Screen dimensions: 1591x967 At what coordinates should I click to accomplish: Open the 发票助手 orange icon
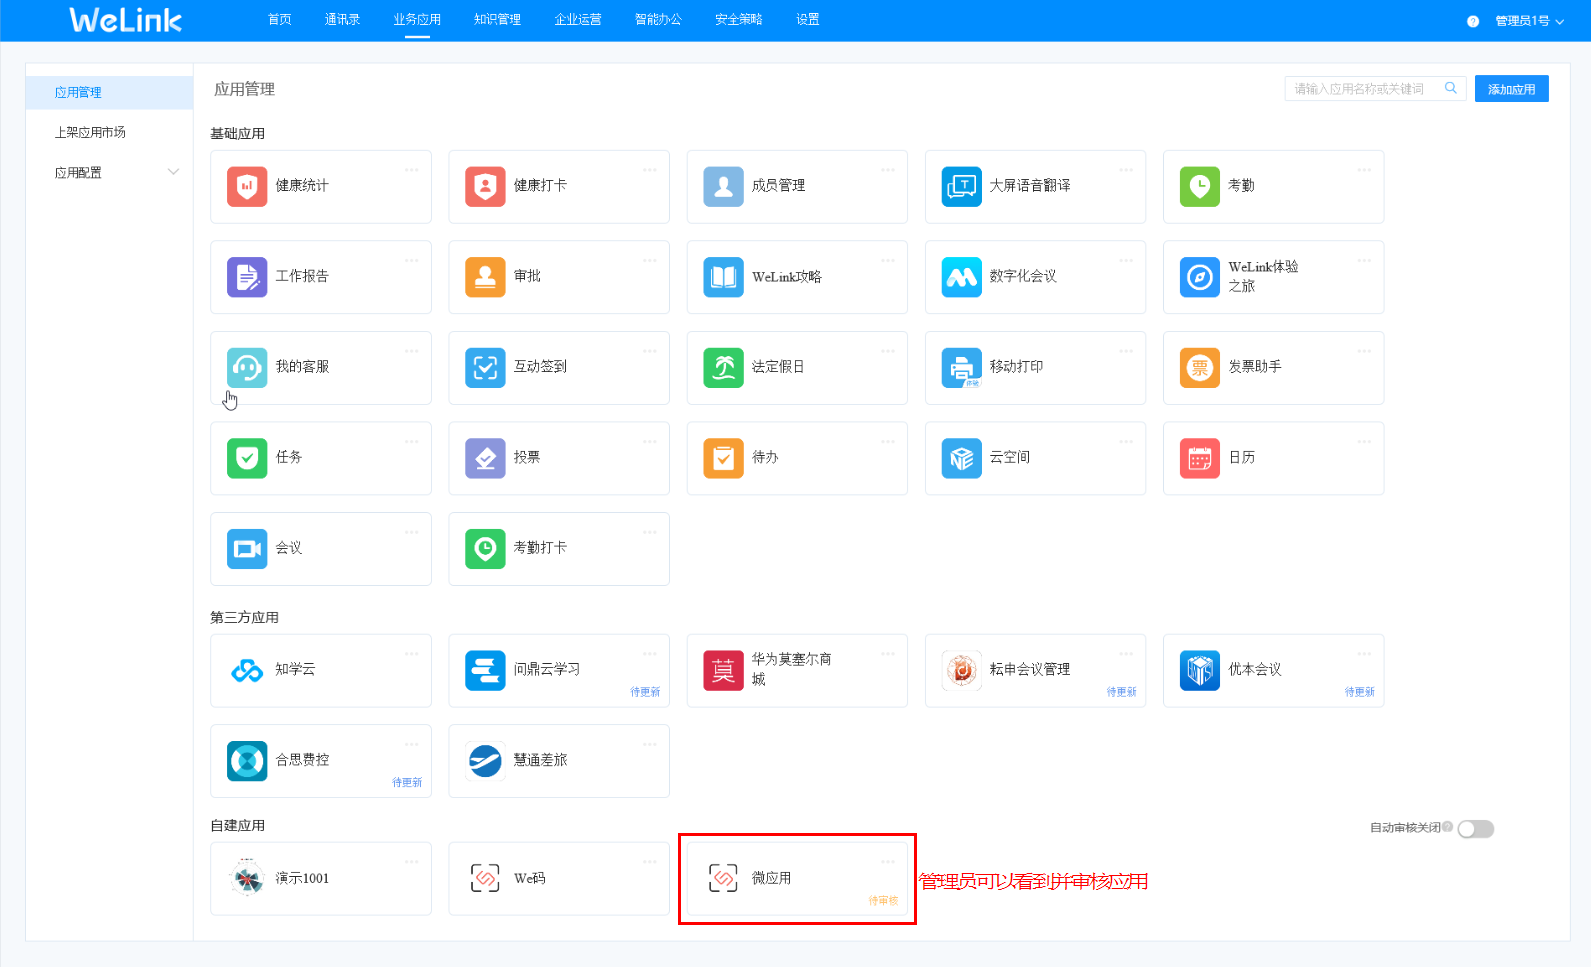tap(1200, 368)
